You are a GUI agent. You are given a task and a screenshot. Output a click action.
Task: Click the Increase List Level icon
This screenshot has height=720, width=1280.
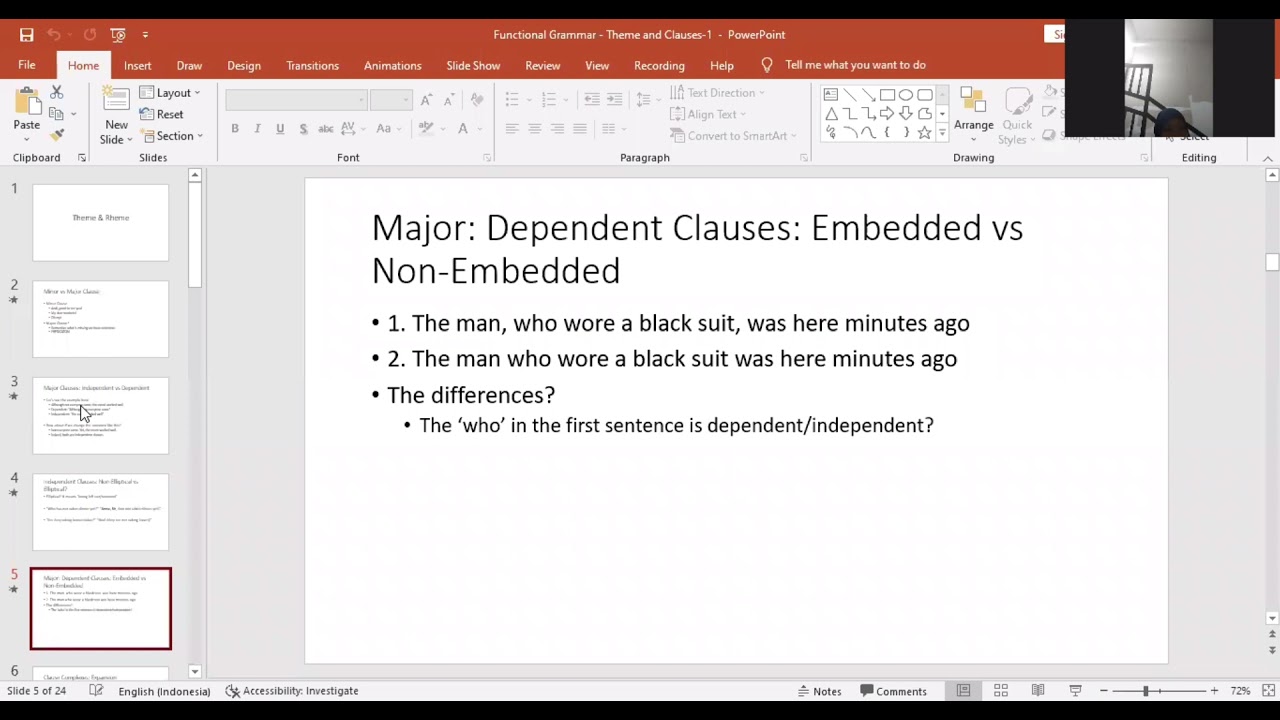pos(614,99)
